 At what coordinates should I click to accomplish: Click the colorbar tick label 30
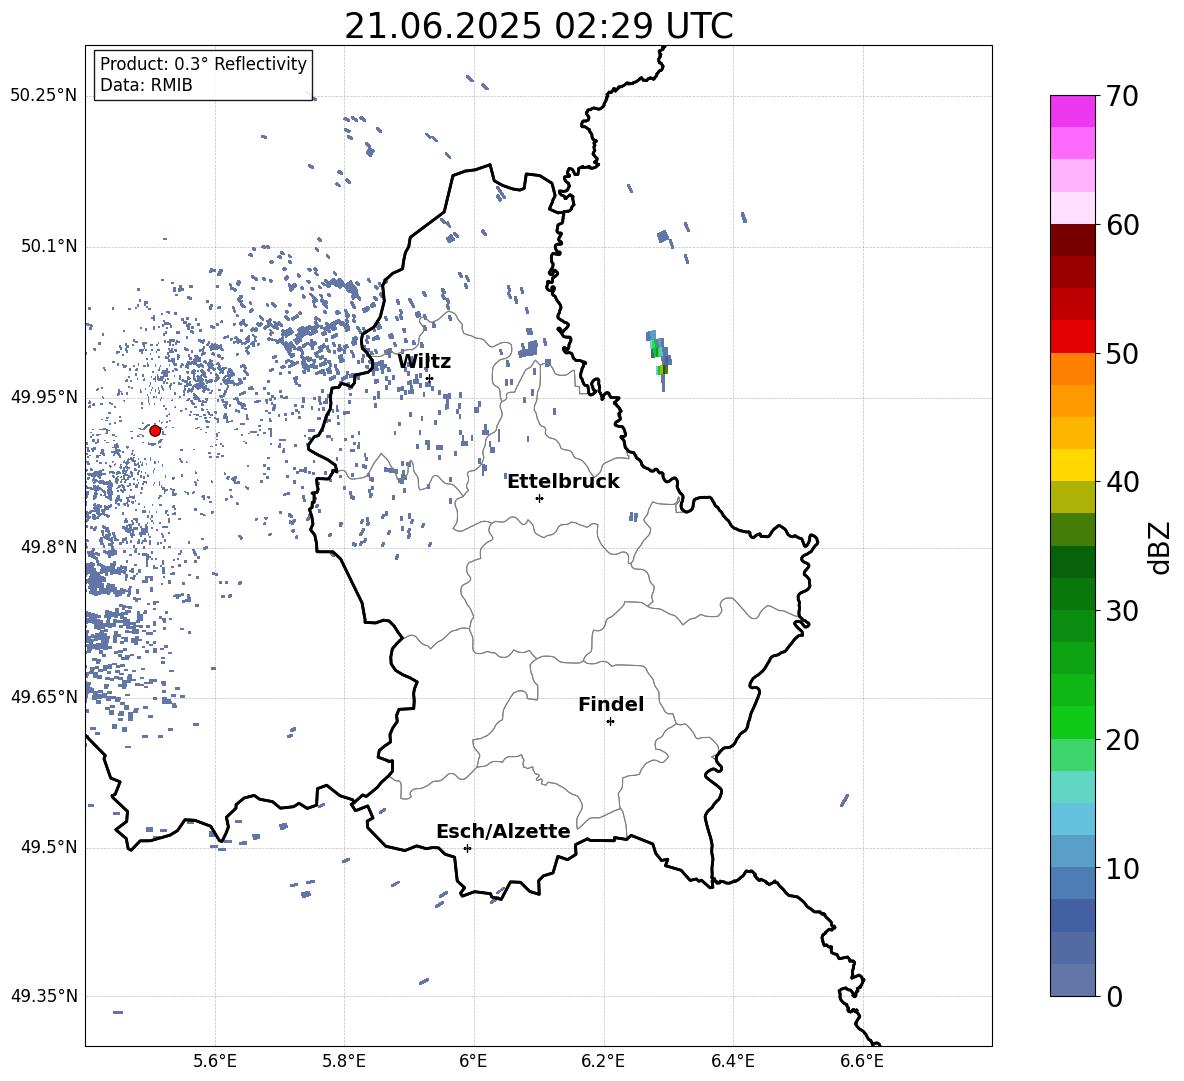(1122, 611)
